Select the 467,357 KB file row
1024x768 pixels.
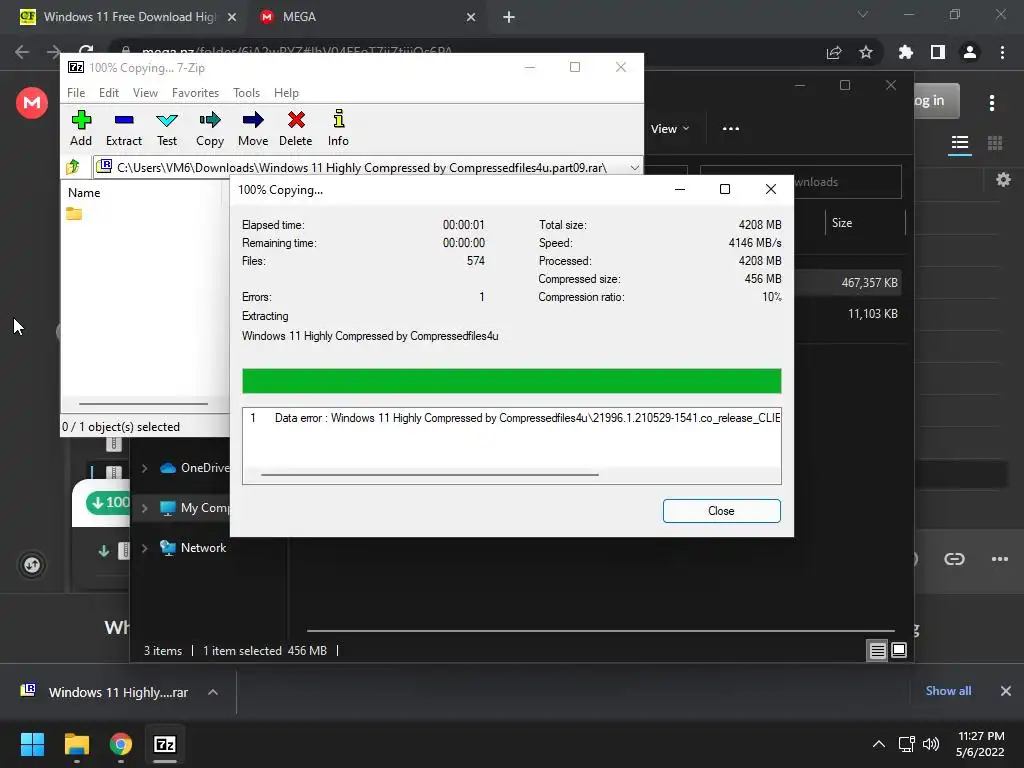(x=849, y=283)
